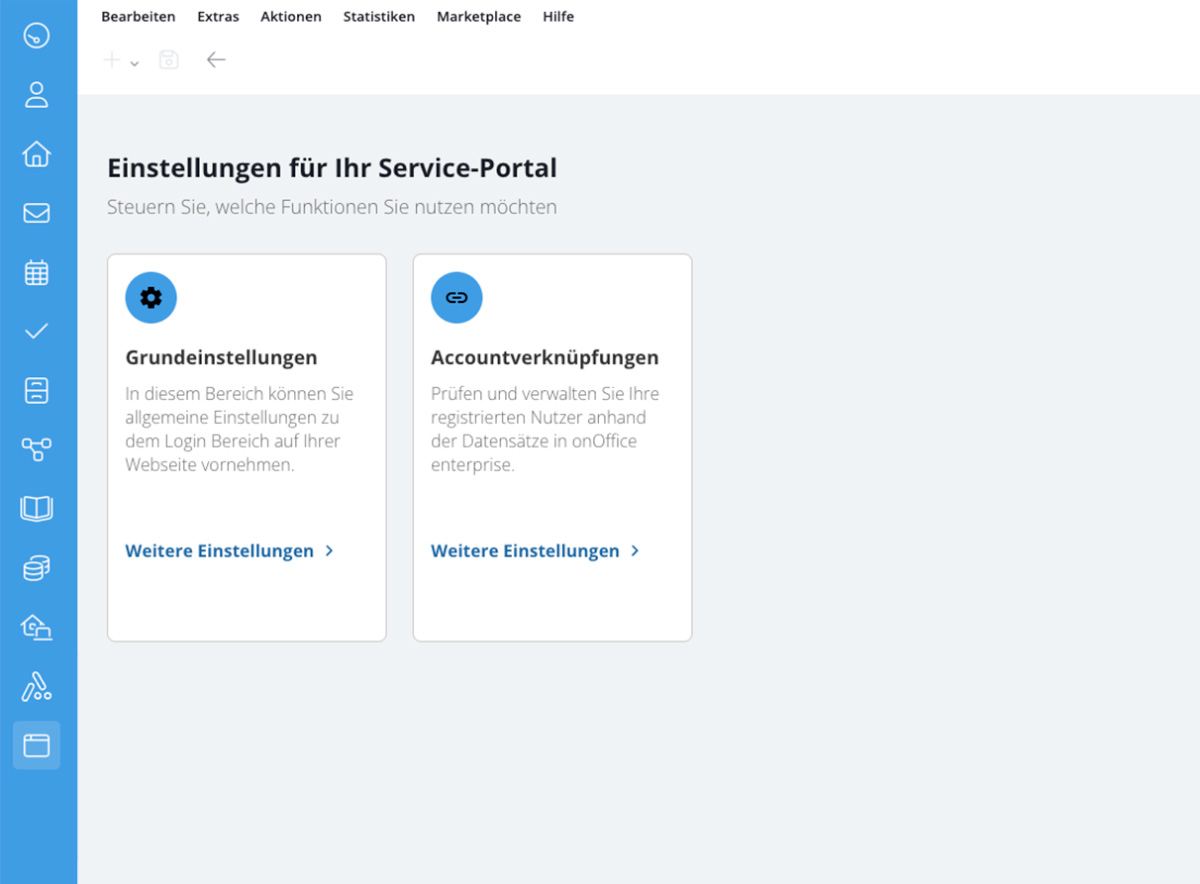Open the email envelope icon in sidebar
The height and width of the screenshot is (884, 1200).
(36, 213)
